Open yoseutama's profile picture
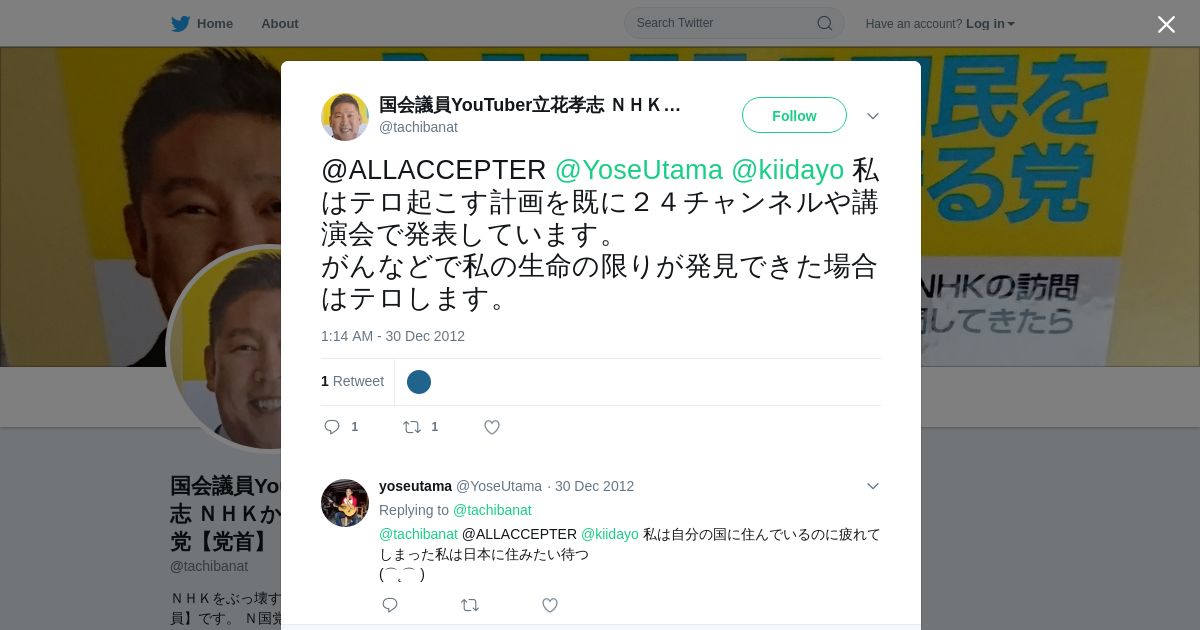 [345, 503]
